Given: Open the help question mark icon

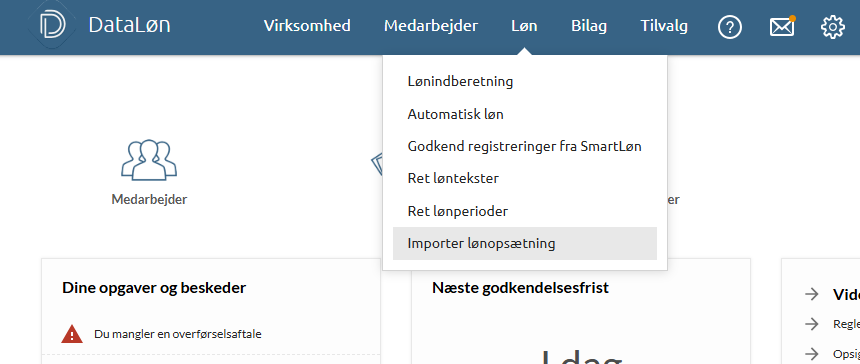Looking at the screenshot, I should coord(729,26).
